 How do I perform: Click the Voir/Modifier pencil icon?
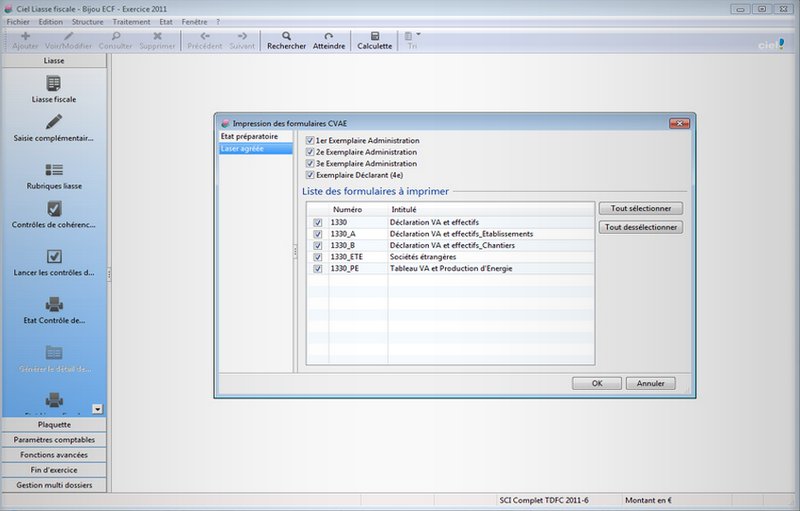coord(68,36)
